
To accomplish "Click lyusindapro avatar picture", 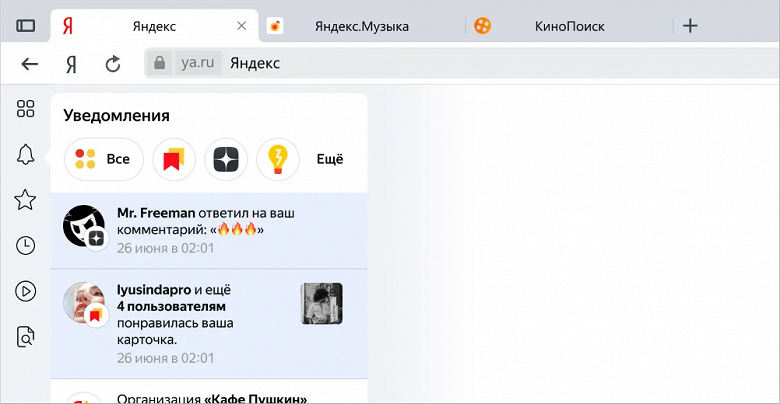I will click(x=84, y=303).
